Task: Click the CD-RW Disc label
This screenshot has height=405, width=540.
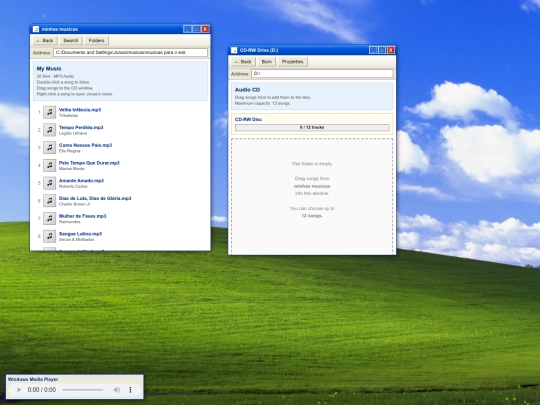Action: tap(248, 120)
